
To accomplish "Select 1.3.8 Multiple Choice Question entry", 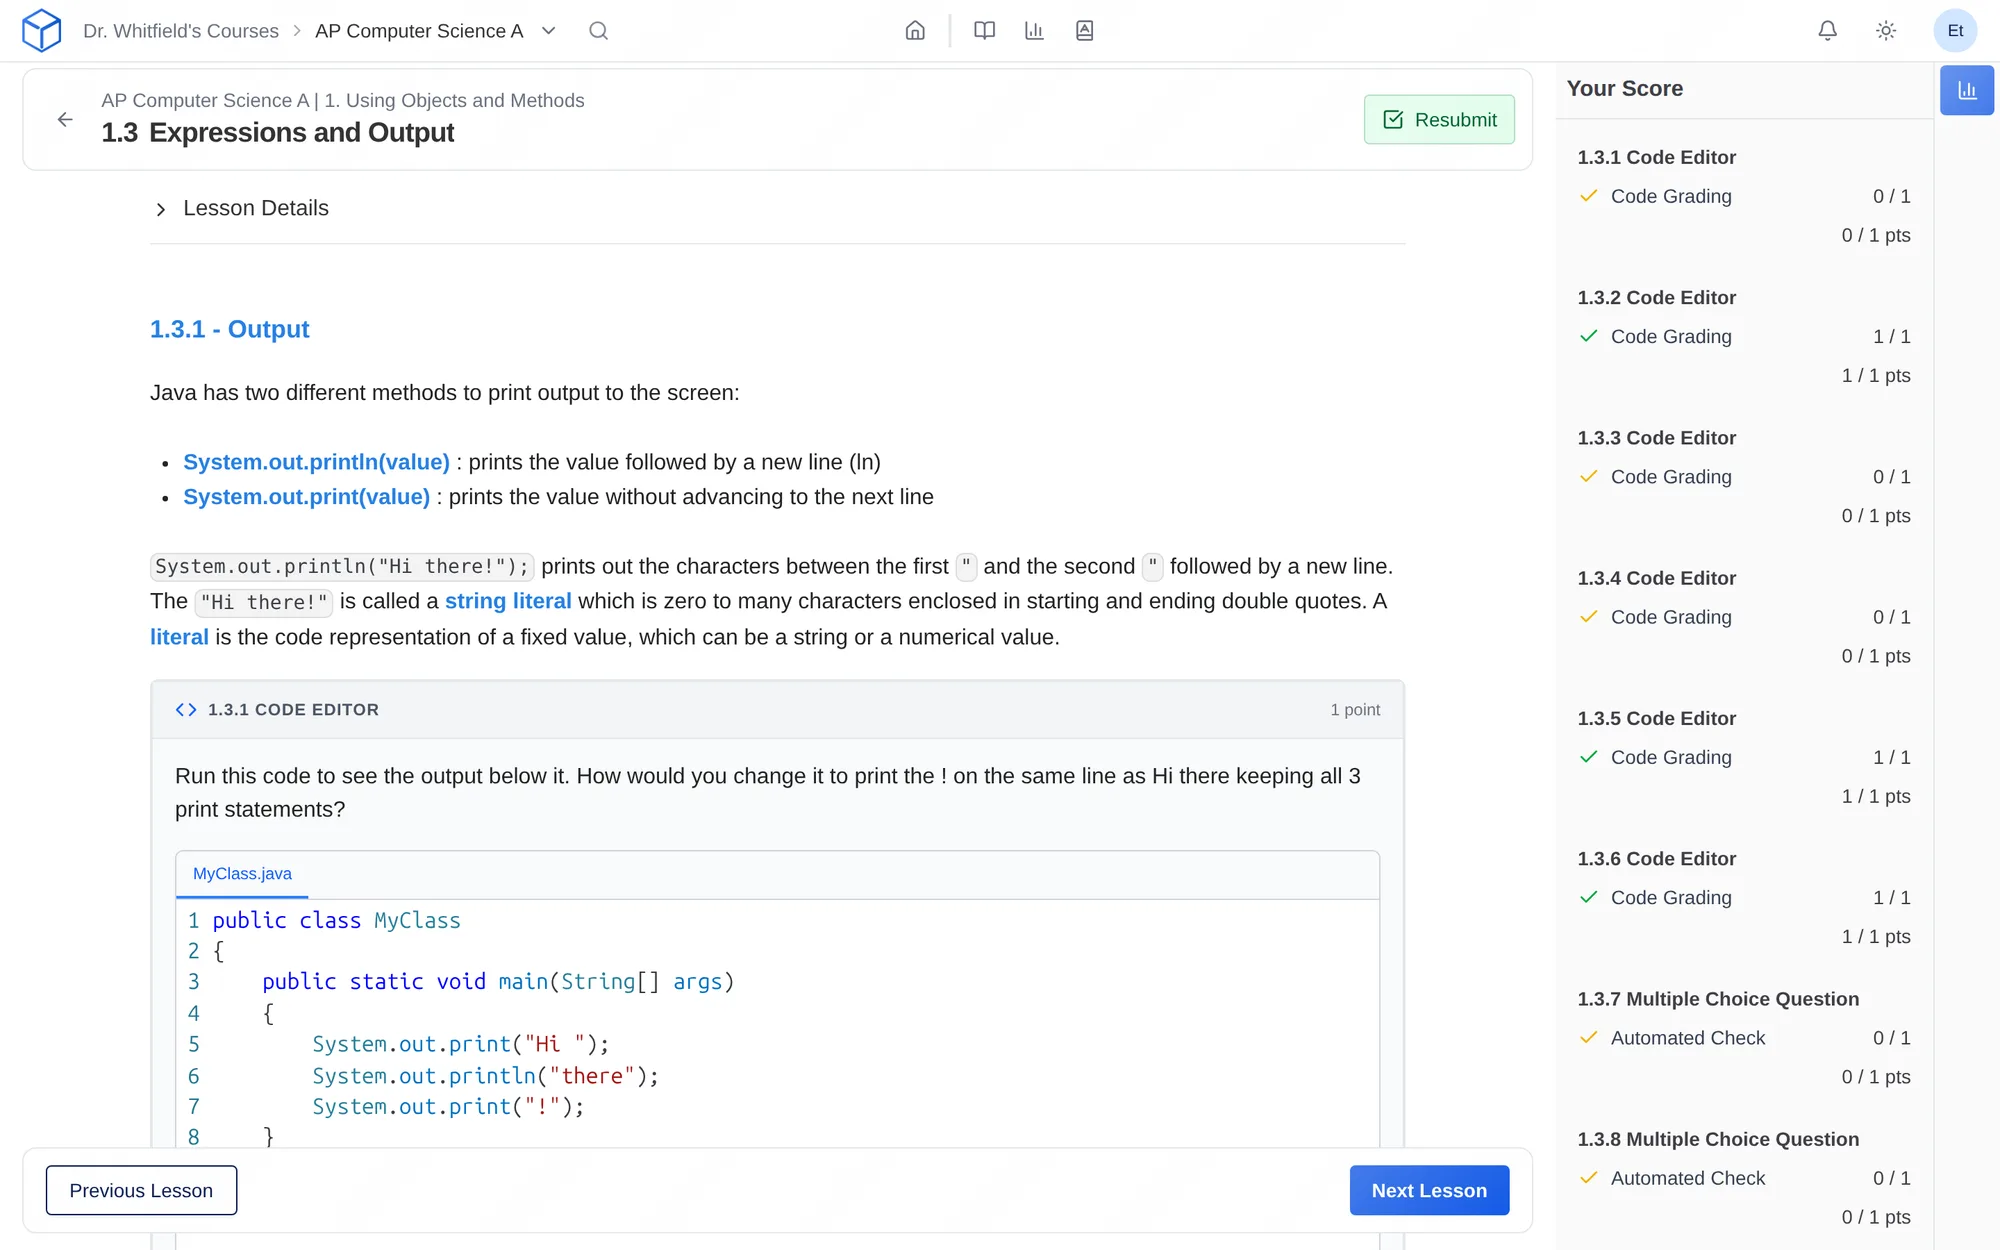I will click(1718, 1139).
